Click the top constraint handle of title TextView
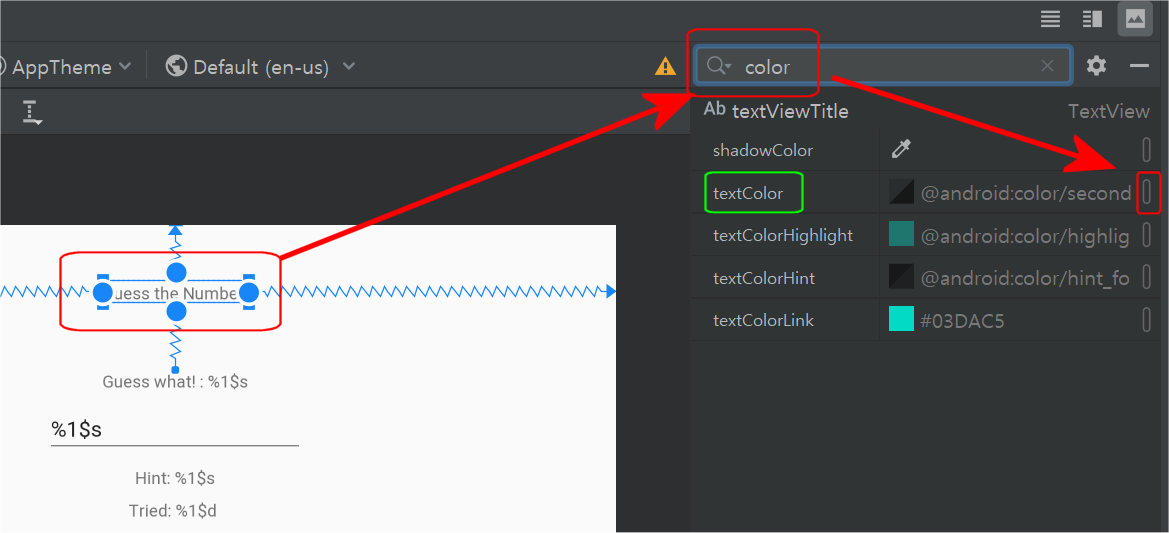The width and height of the screenshot is (1169, 533). [x=176, y=272]
